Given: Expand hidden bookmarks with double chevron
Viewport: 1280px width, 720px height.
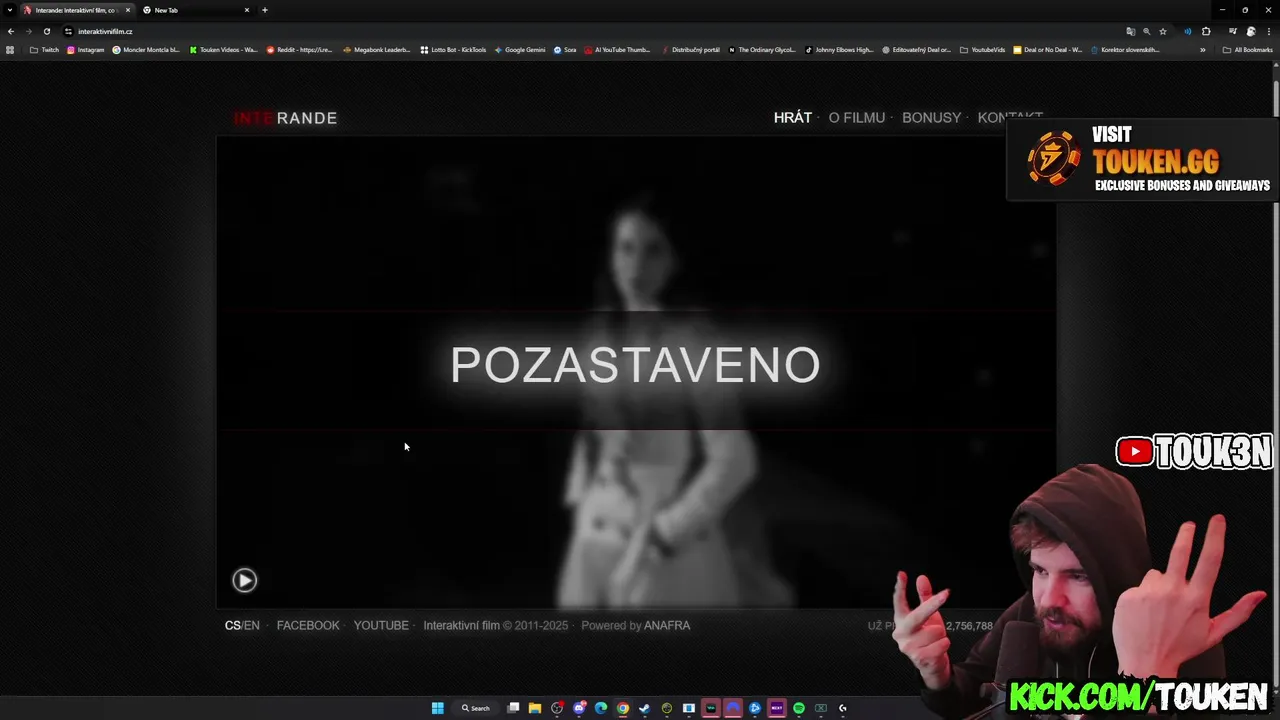Looking at the screenshot, I should (1202, 50).
